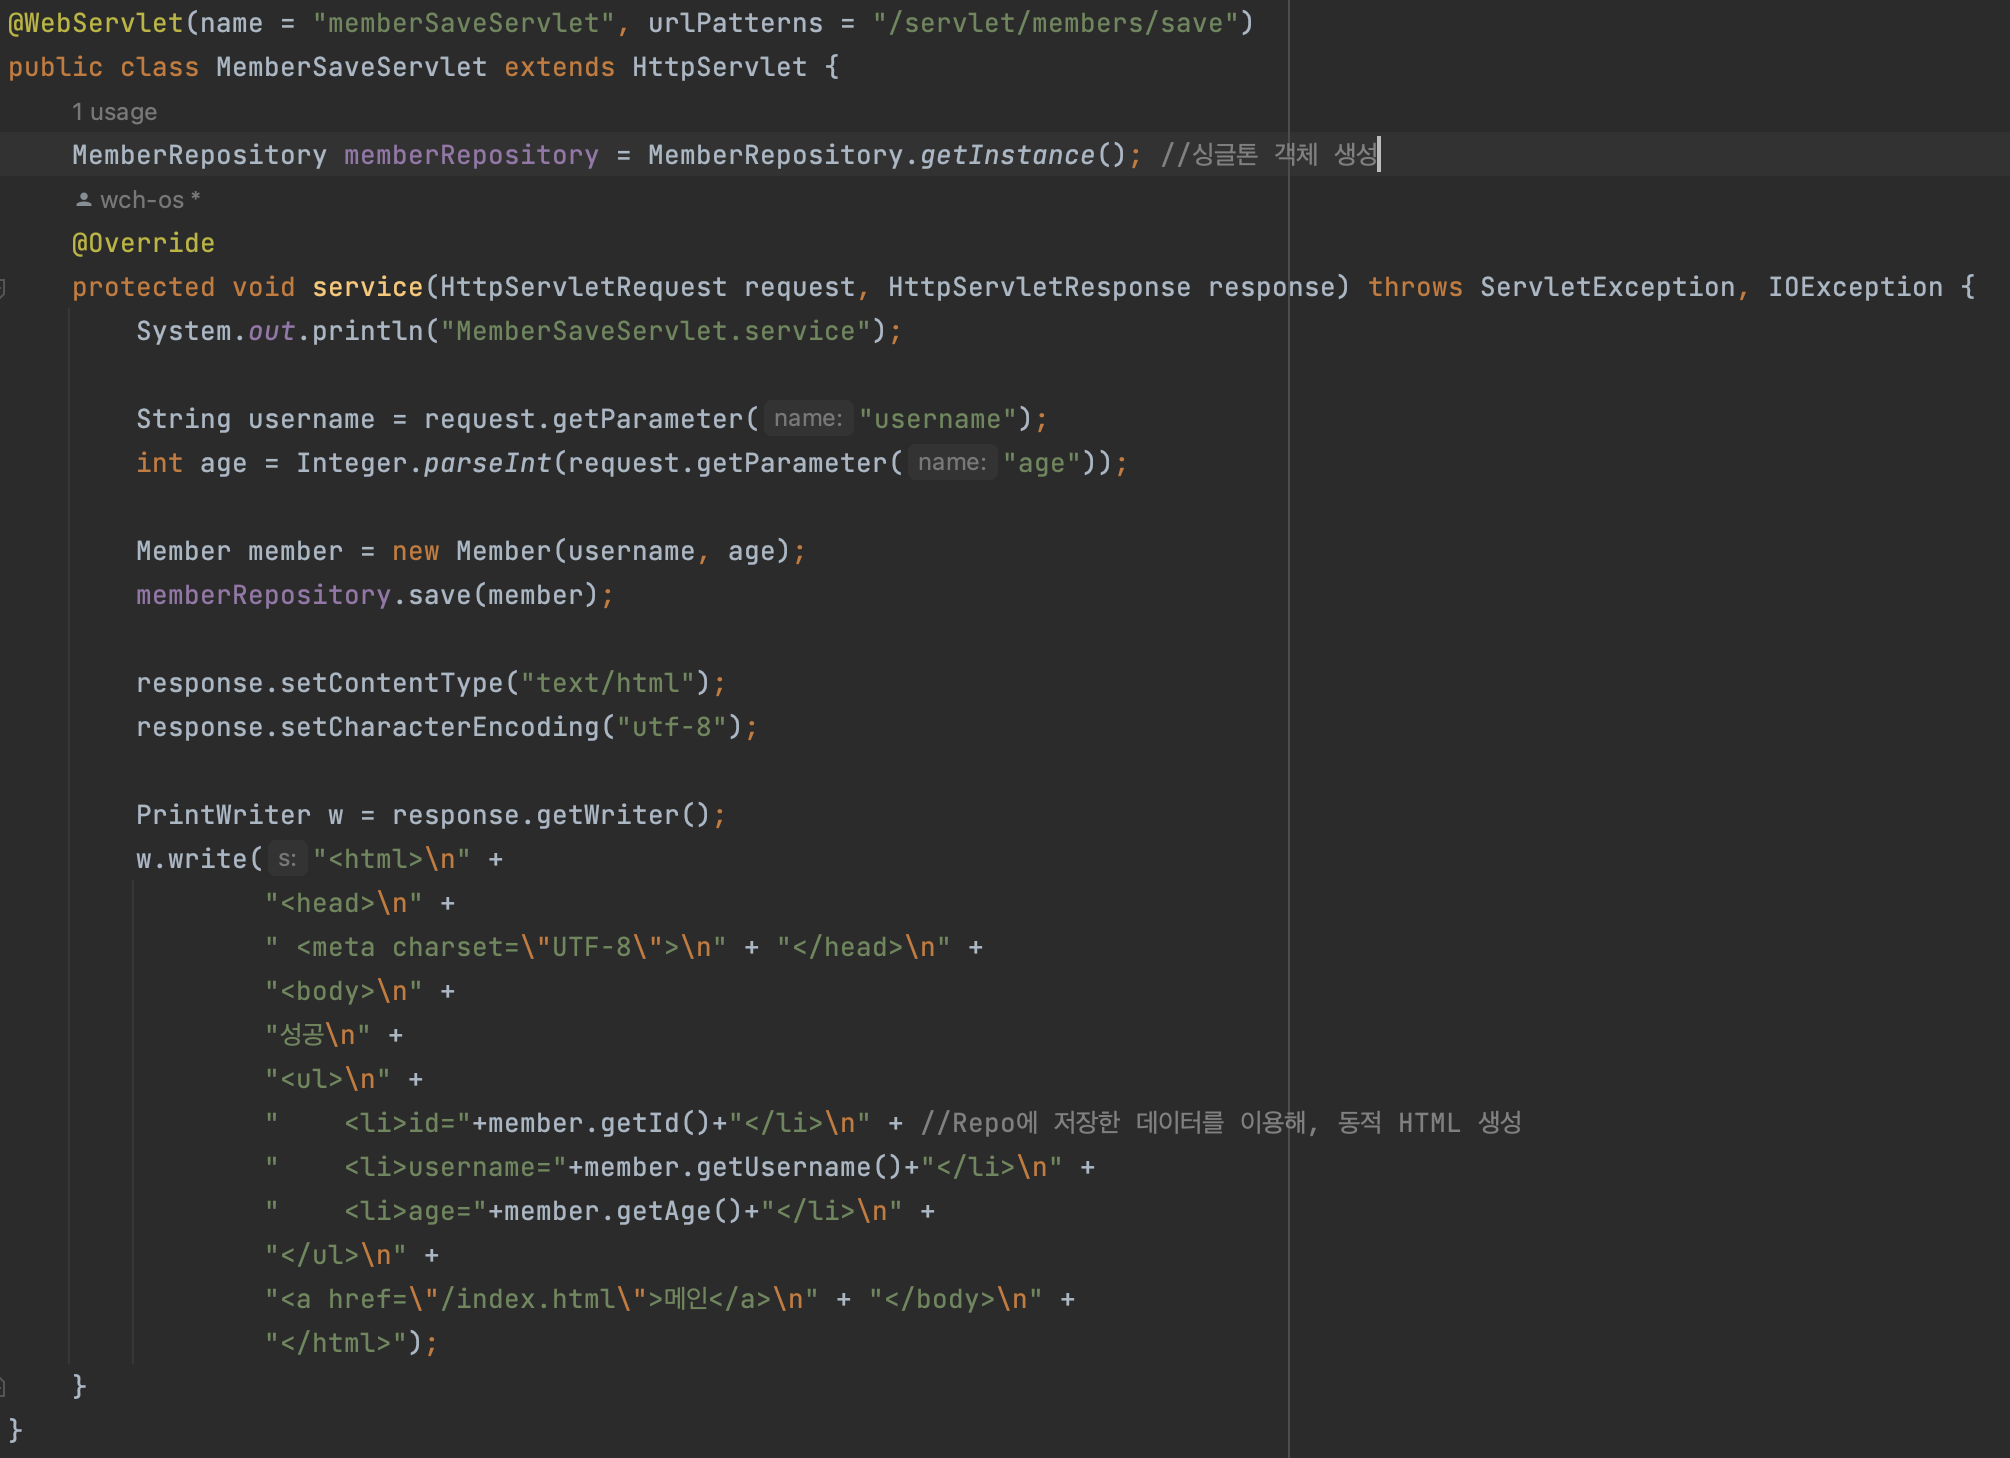The image size is (2010, 1458).
Task: Click member.getUsername() call
Action: pyautogui.click(x=743, y=1167)
